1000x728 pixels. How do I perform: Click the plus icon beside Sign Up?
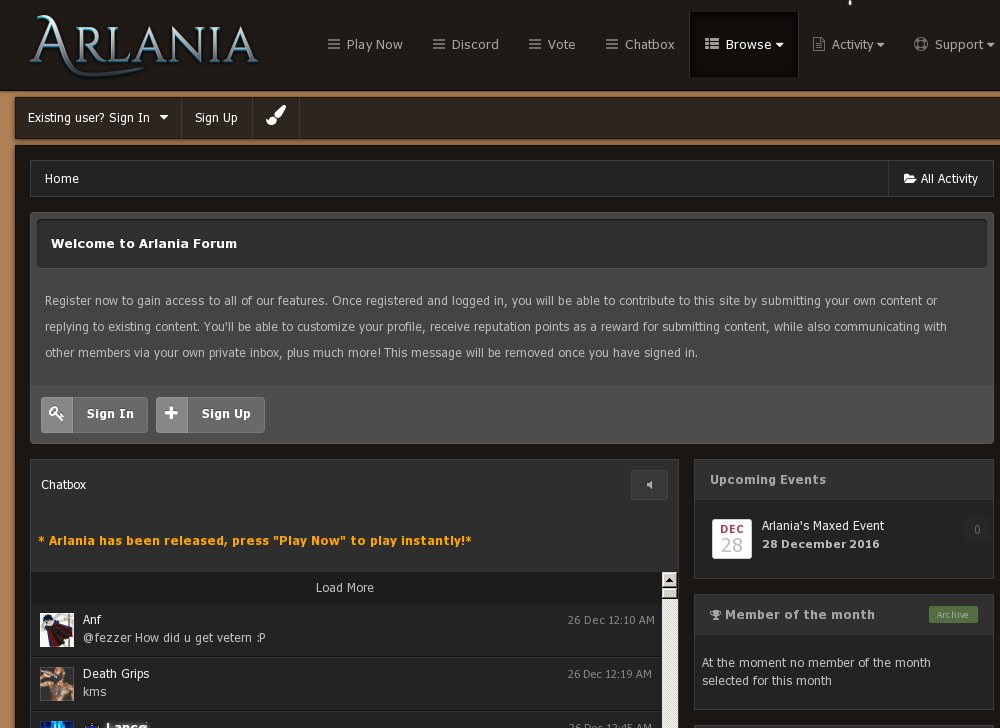172,414
